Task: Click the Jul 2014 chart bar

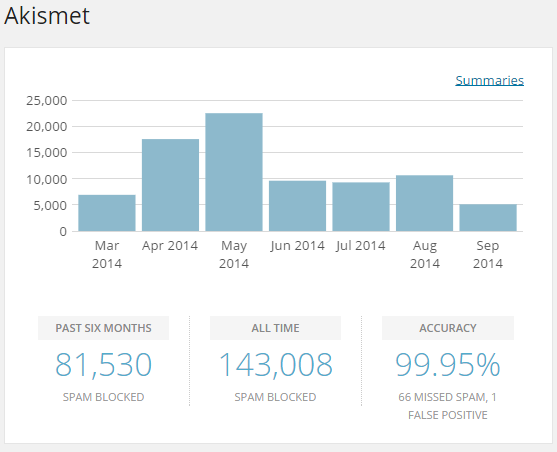Action: [361, 207]
